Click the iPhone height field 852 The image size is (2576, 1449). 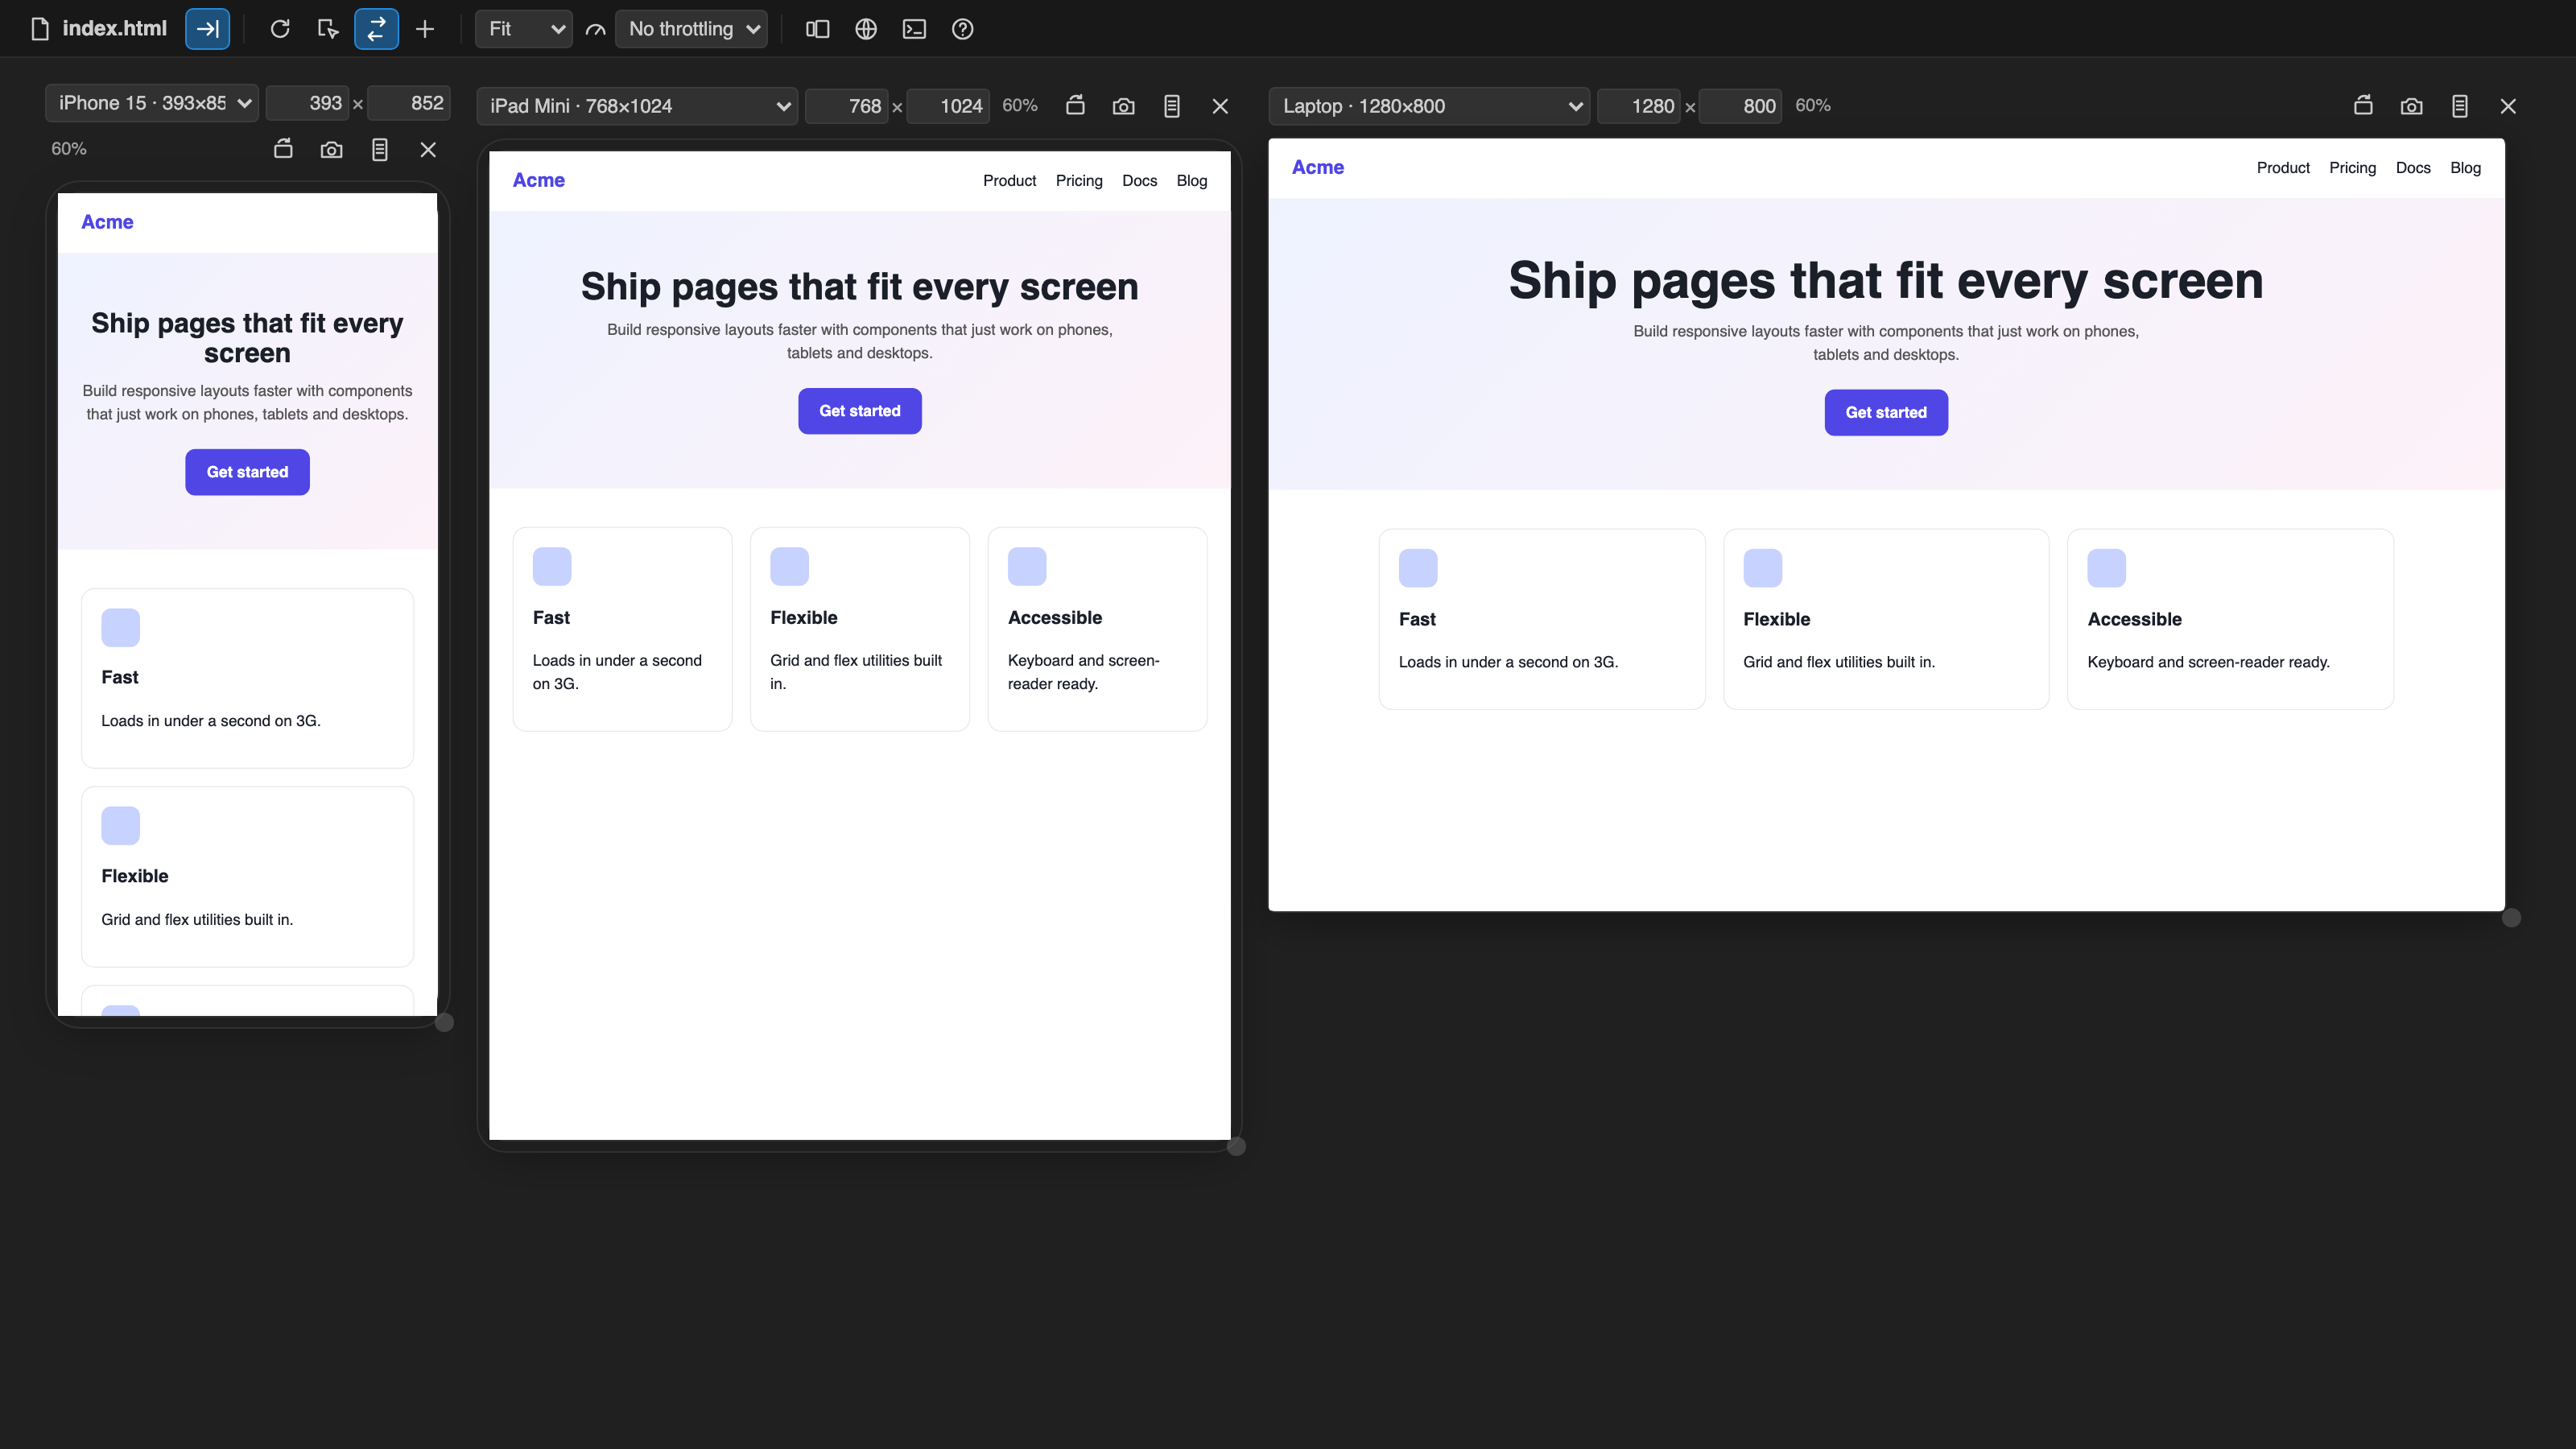point(409,103)
